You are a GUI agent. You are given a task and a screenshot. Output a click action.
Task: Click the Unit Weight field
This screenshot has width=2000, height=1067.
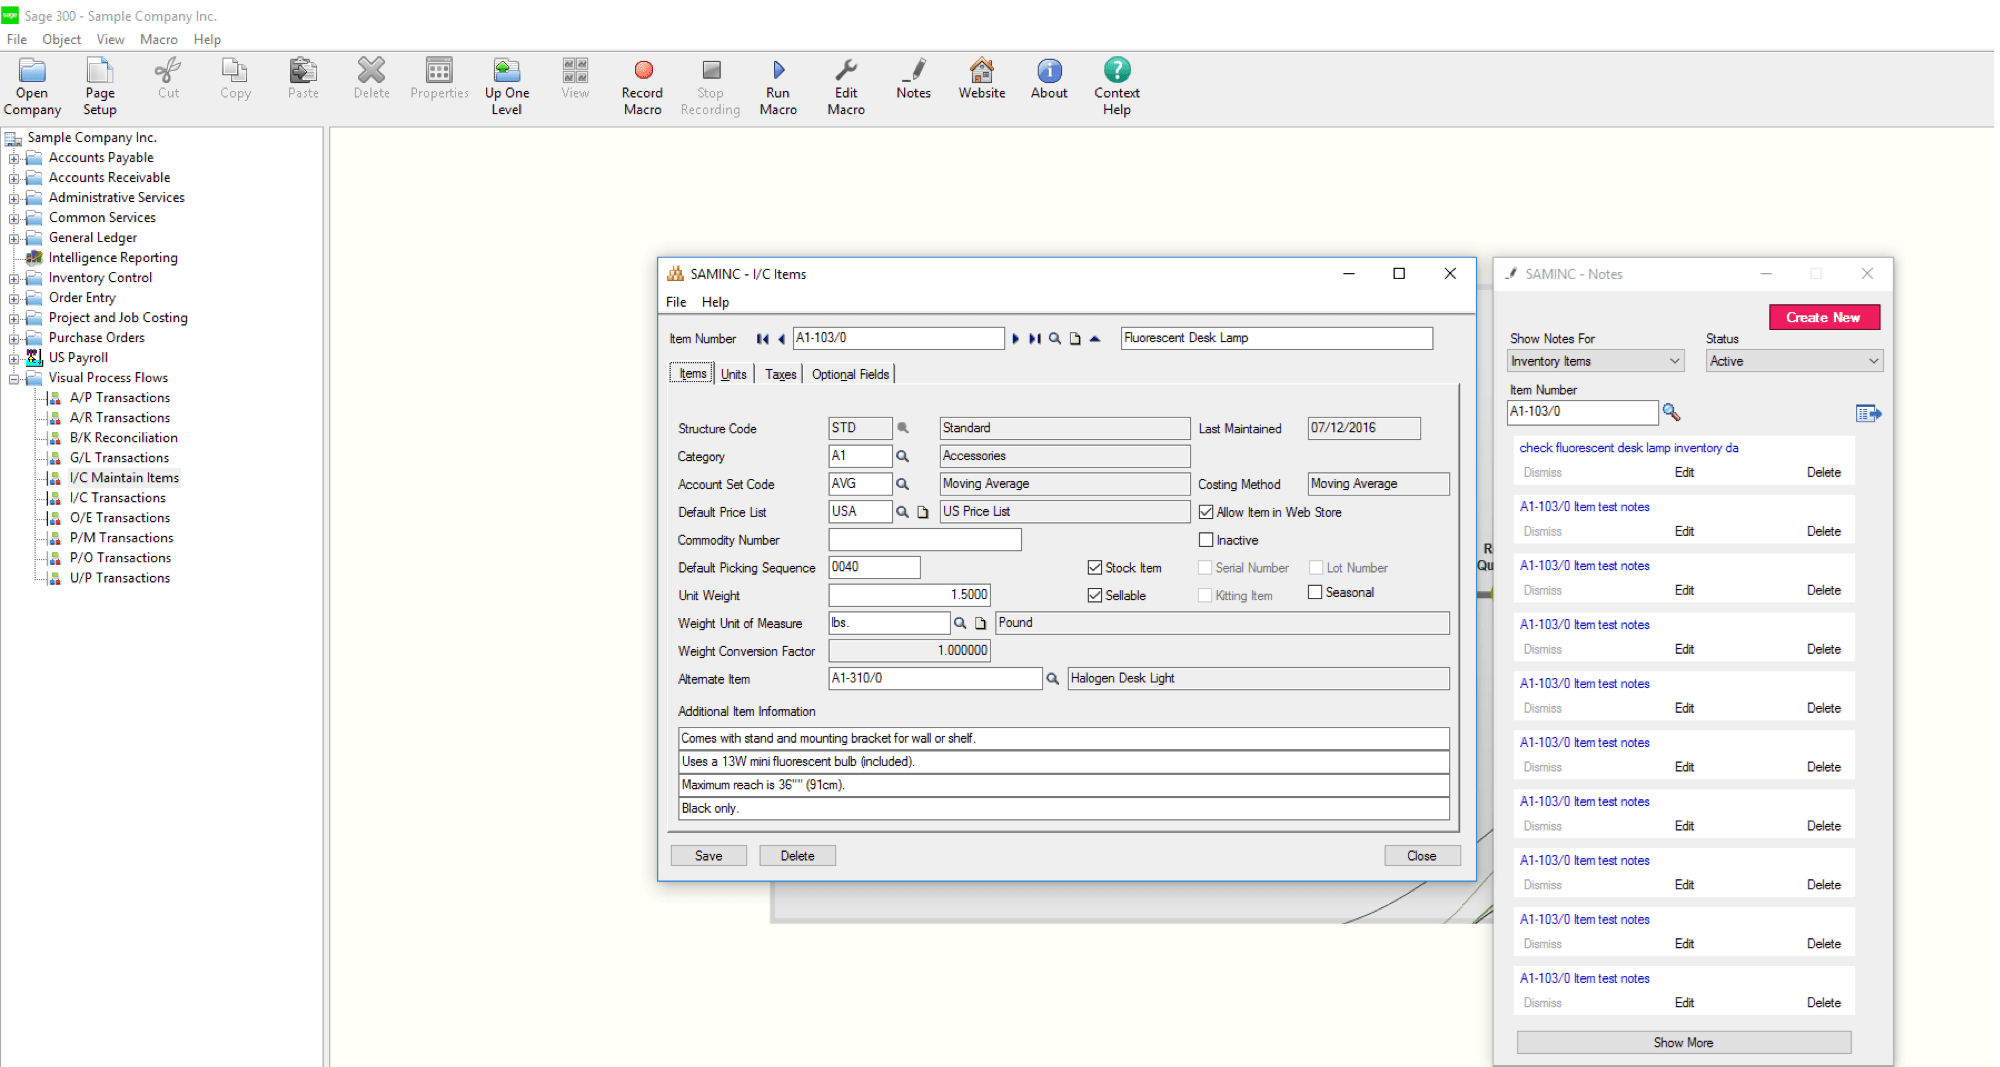point(910,595)
